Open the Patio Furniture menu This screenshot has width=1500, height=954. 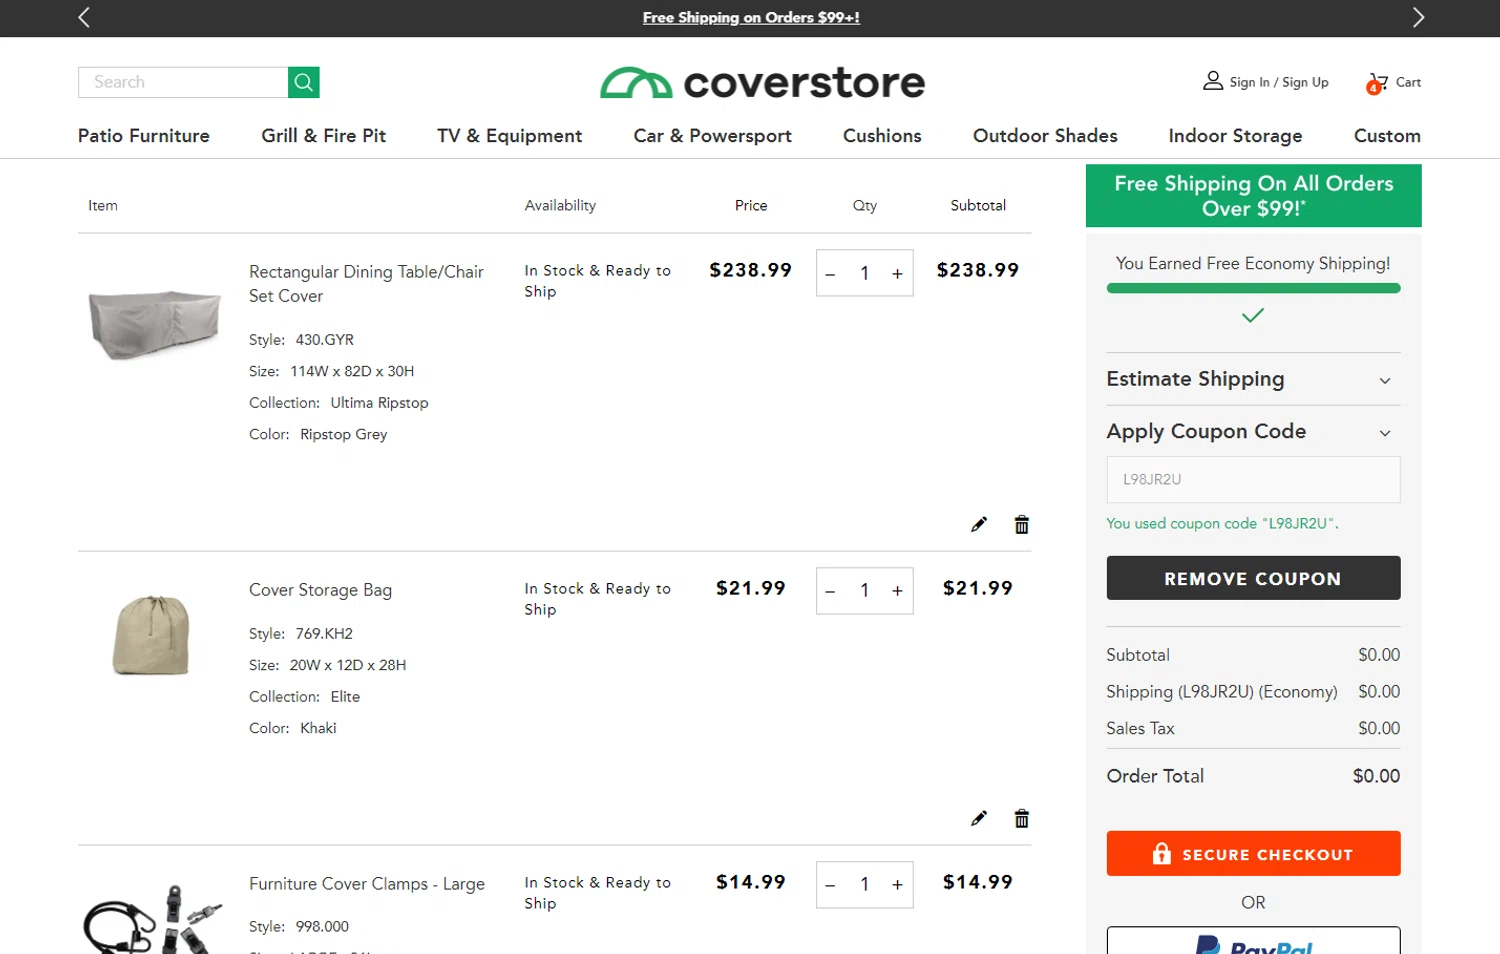point(144,136)
